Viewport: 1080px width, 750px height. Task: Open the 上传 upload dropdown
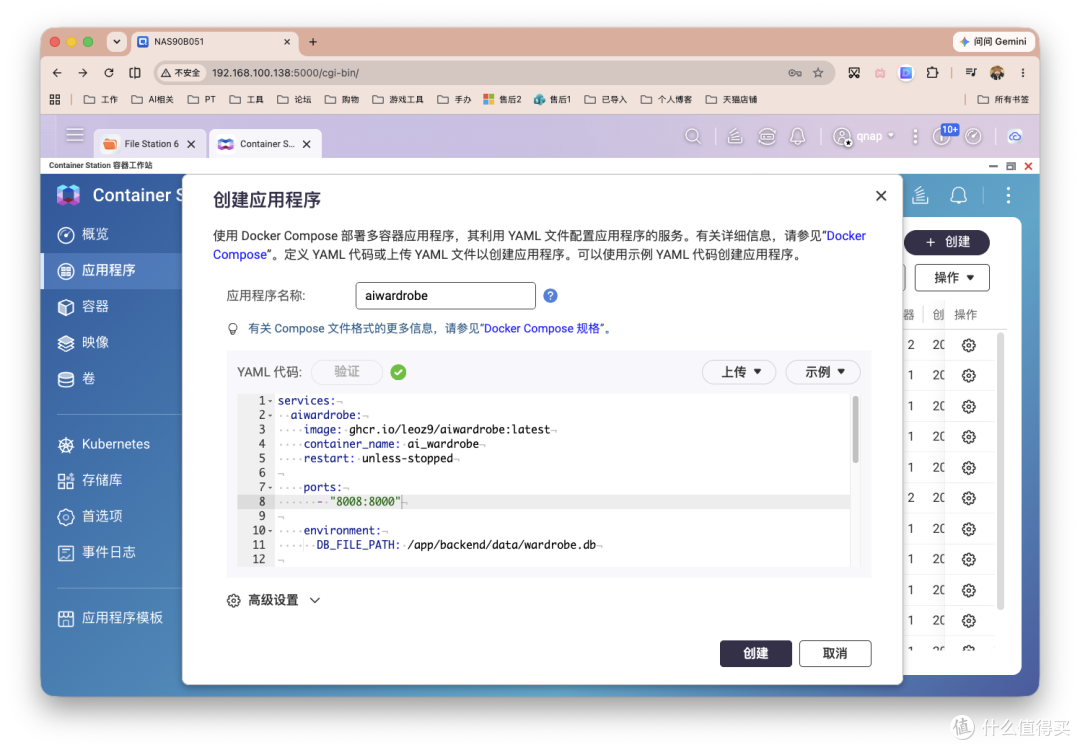coord(739,372)
